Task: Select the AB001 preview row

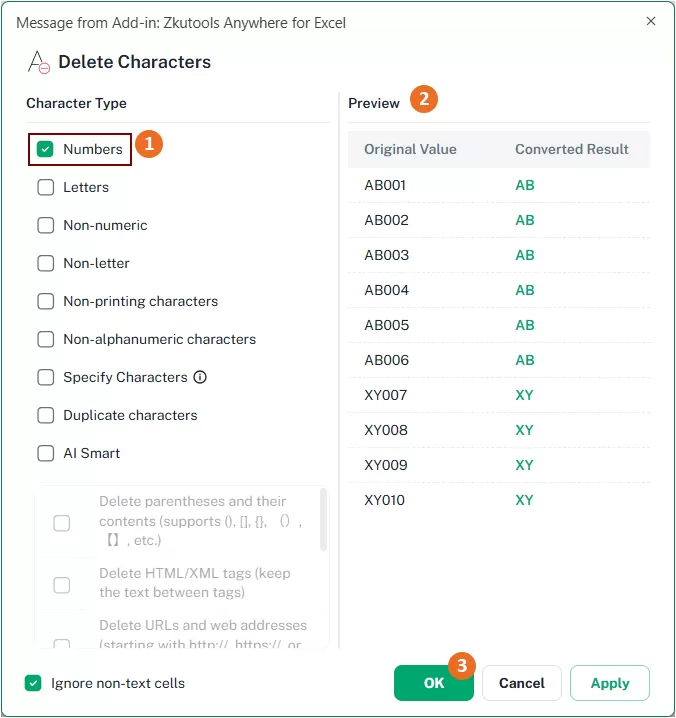Action: pos(499,185)
